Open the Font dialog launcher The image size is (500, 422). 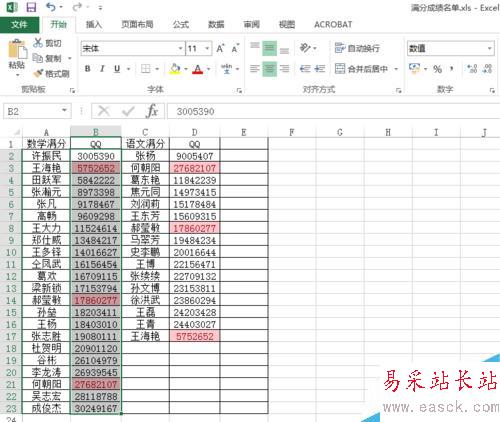pyautogui.click(x=239, y=90)
